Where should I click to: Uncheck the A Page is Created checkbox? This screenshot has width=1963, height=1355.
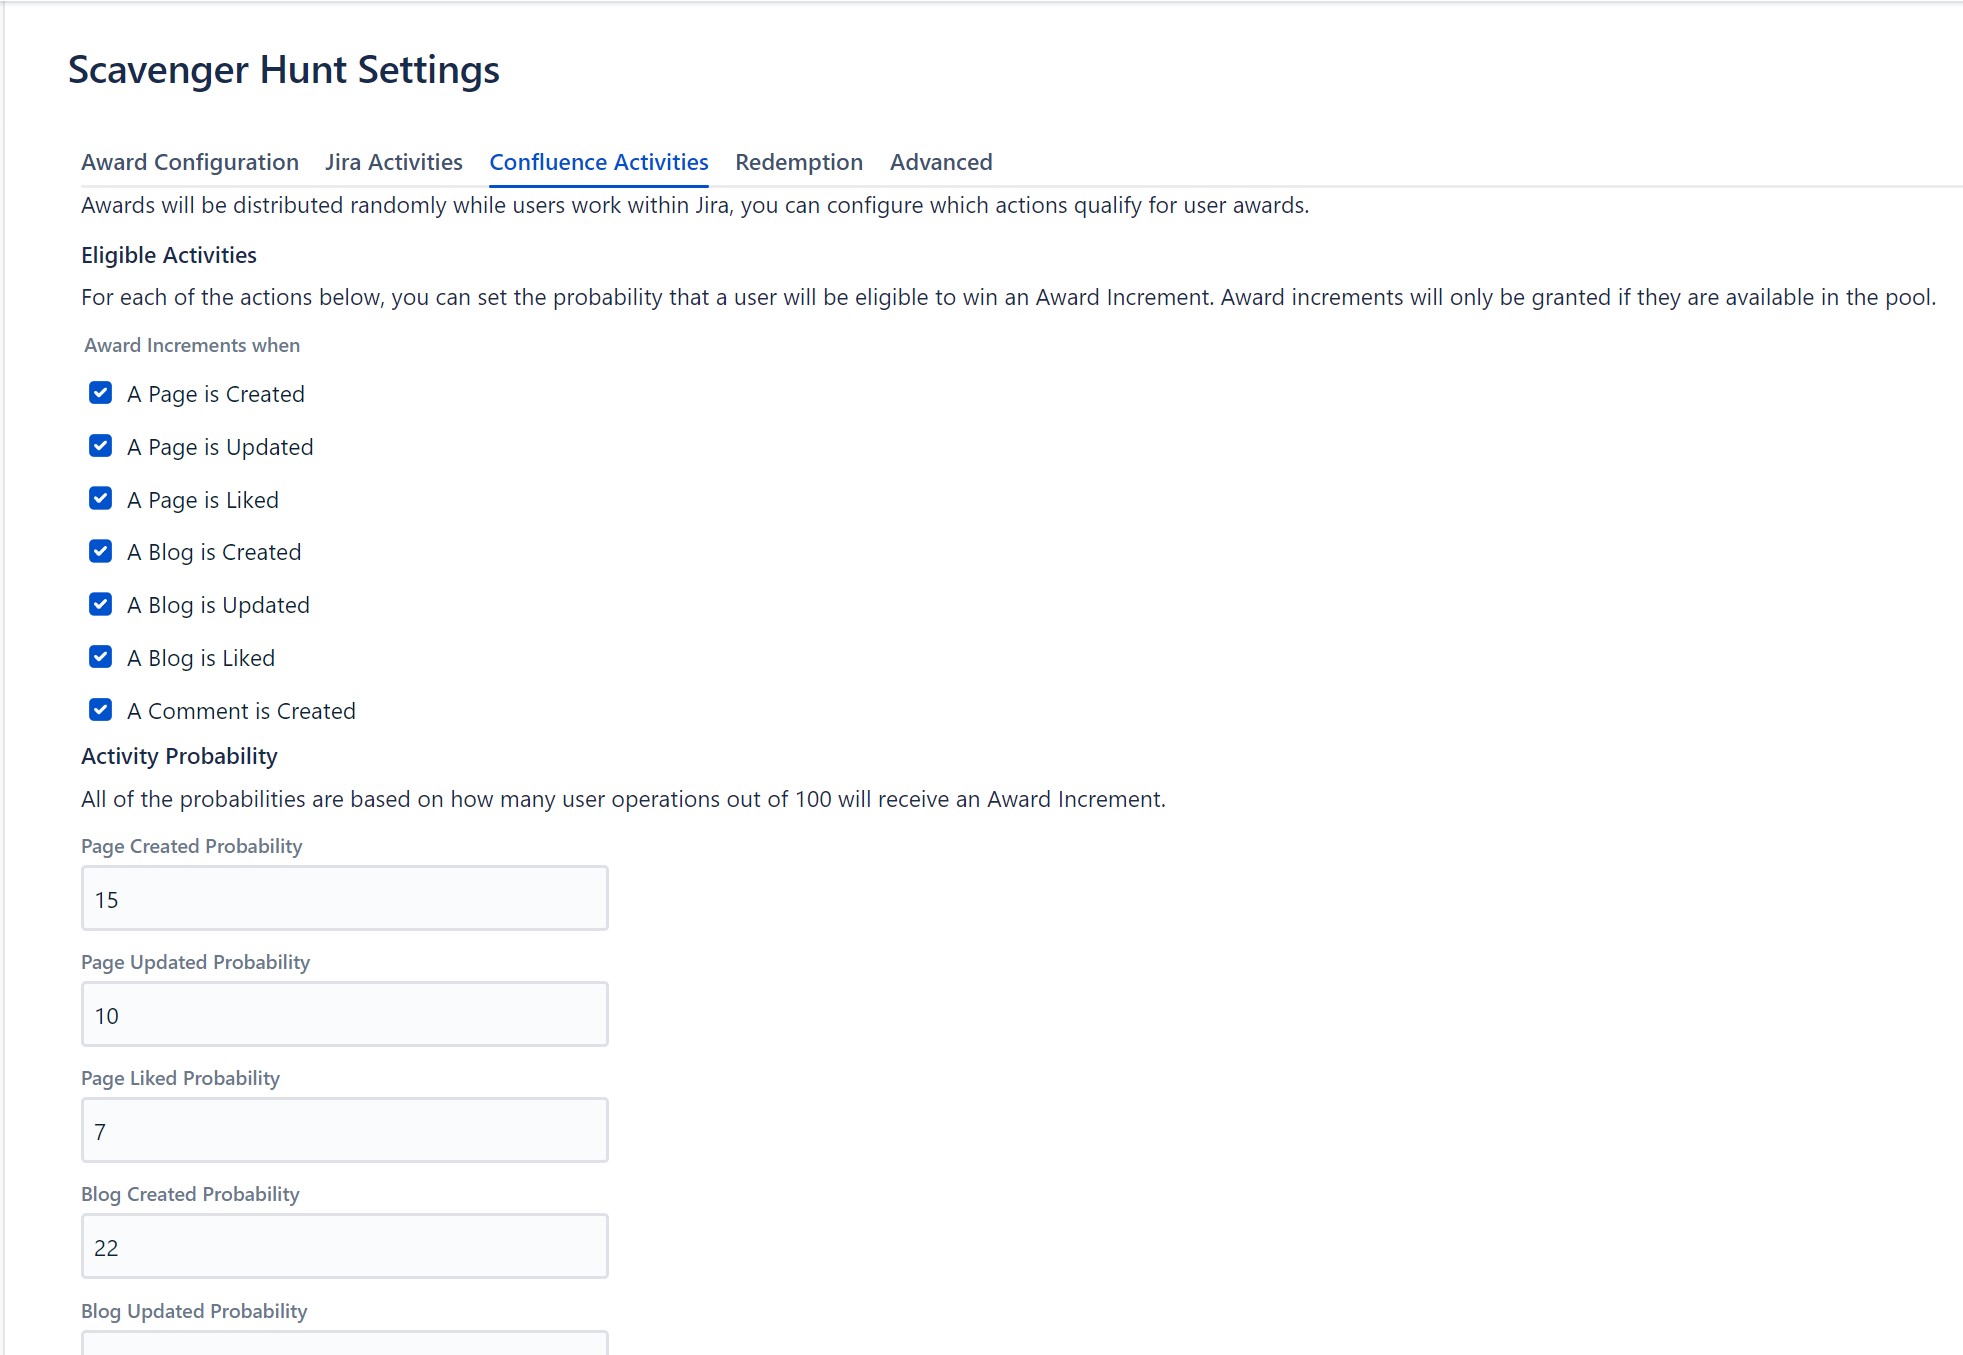click(100, 393)
